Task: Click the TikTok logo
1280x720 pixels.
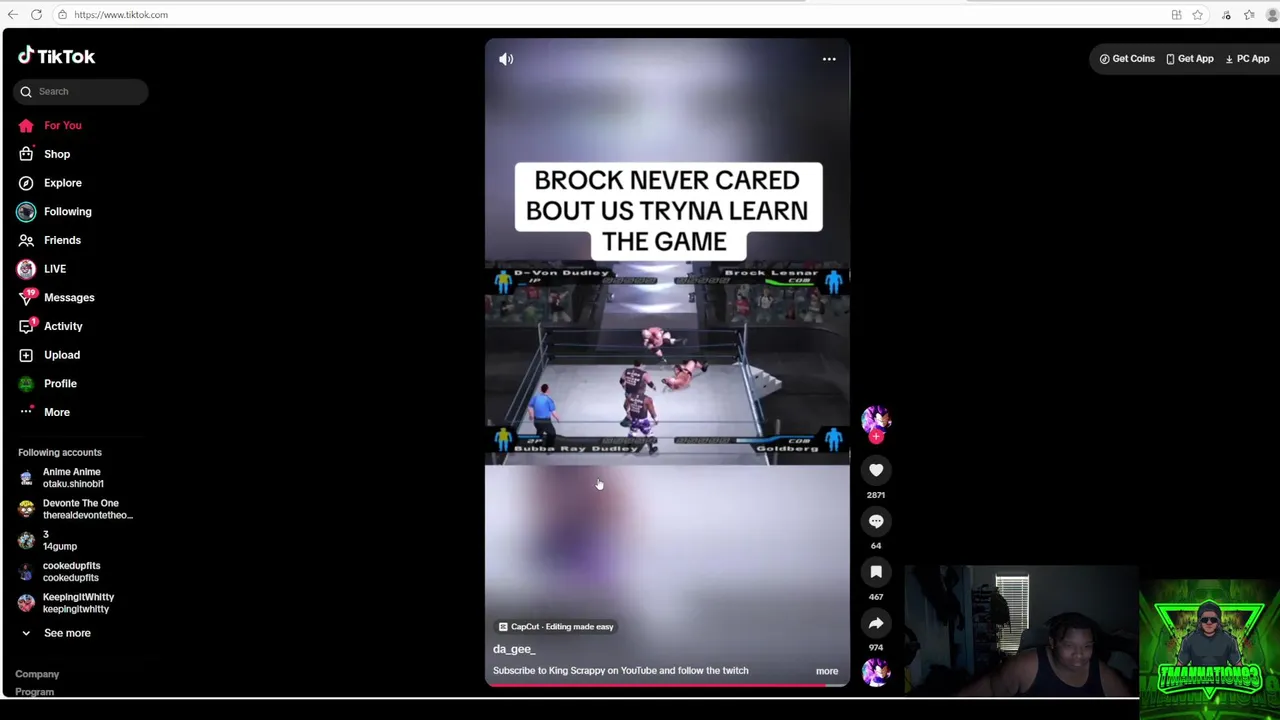Action: 57,56
